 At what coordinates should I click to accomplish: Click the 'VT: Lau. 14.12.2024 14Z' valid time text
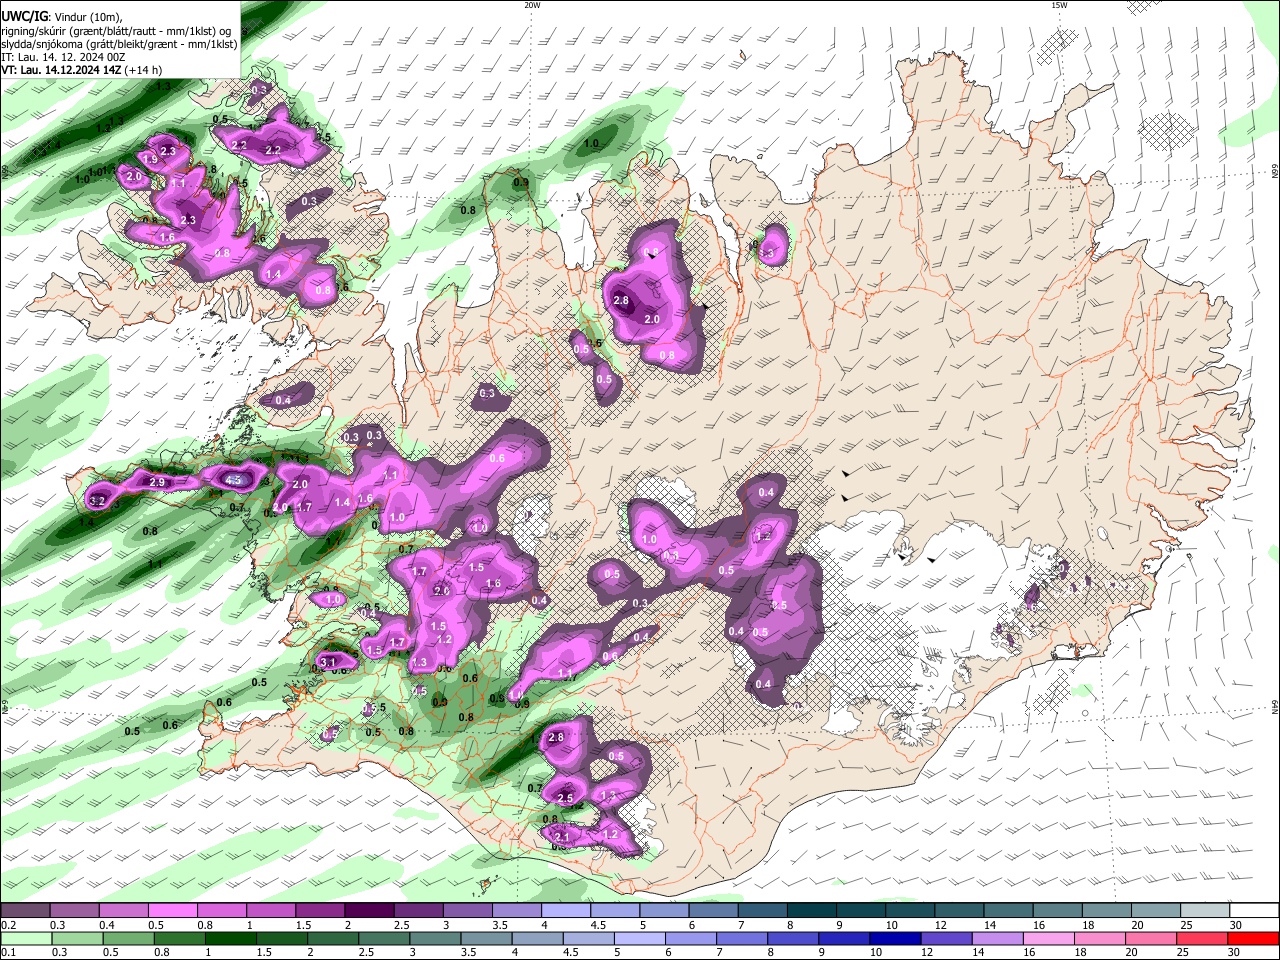61,70
